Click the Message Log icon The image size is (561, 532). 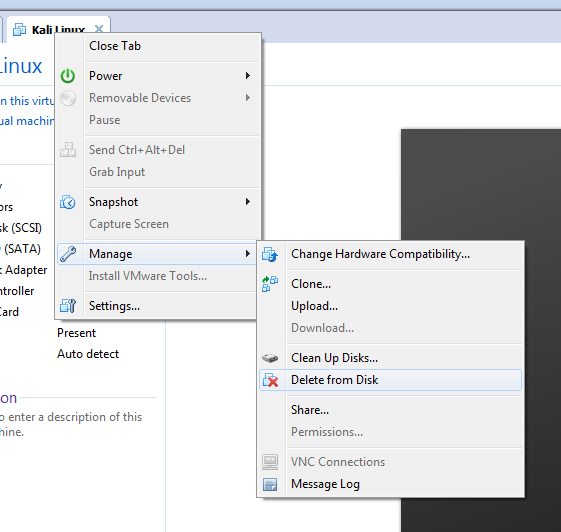tap(270, 484)
